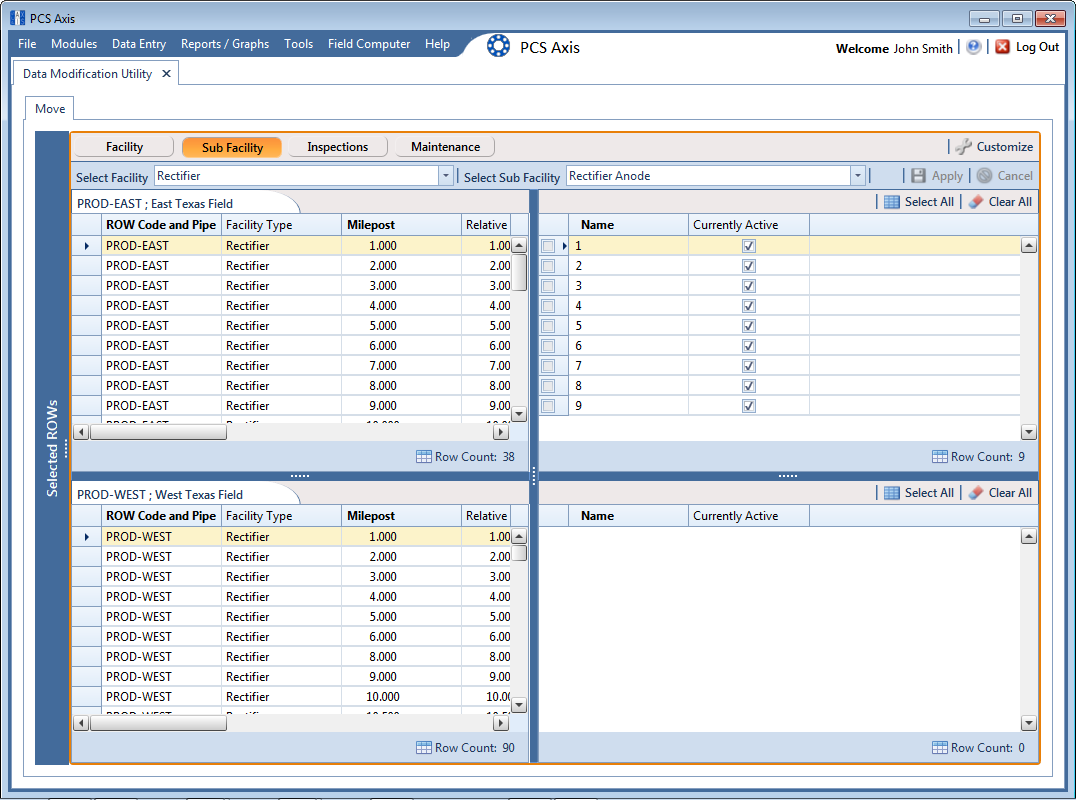Click horizontal scrollbar thumb in PROD-EAST grid
The image size is (1076, 800).
(159, 432)
